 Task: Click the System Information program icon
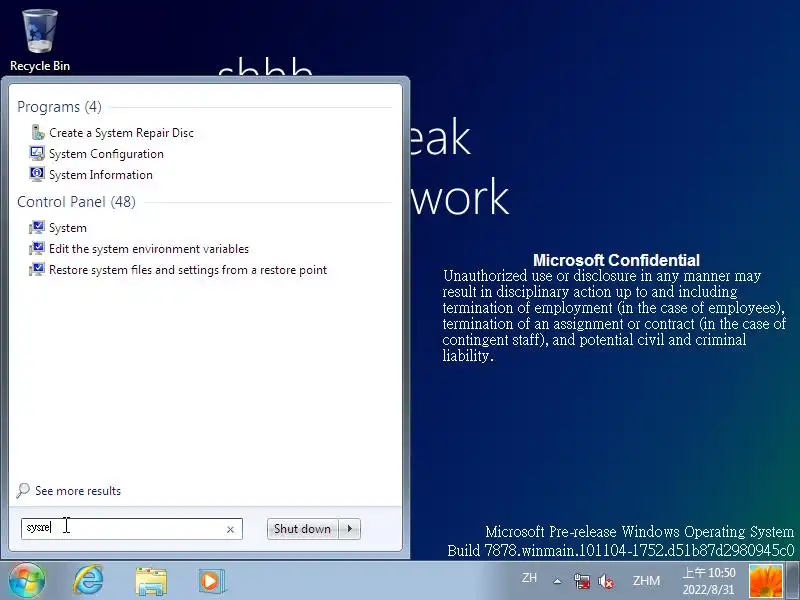coord(37,174)
